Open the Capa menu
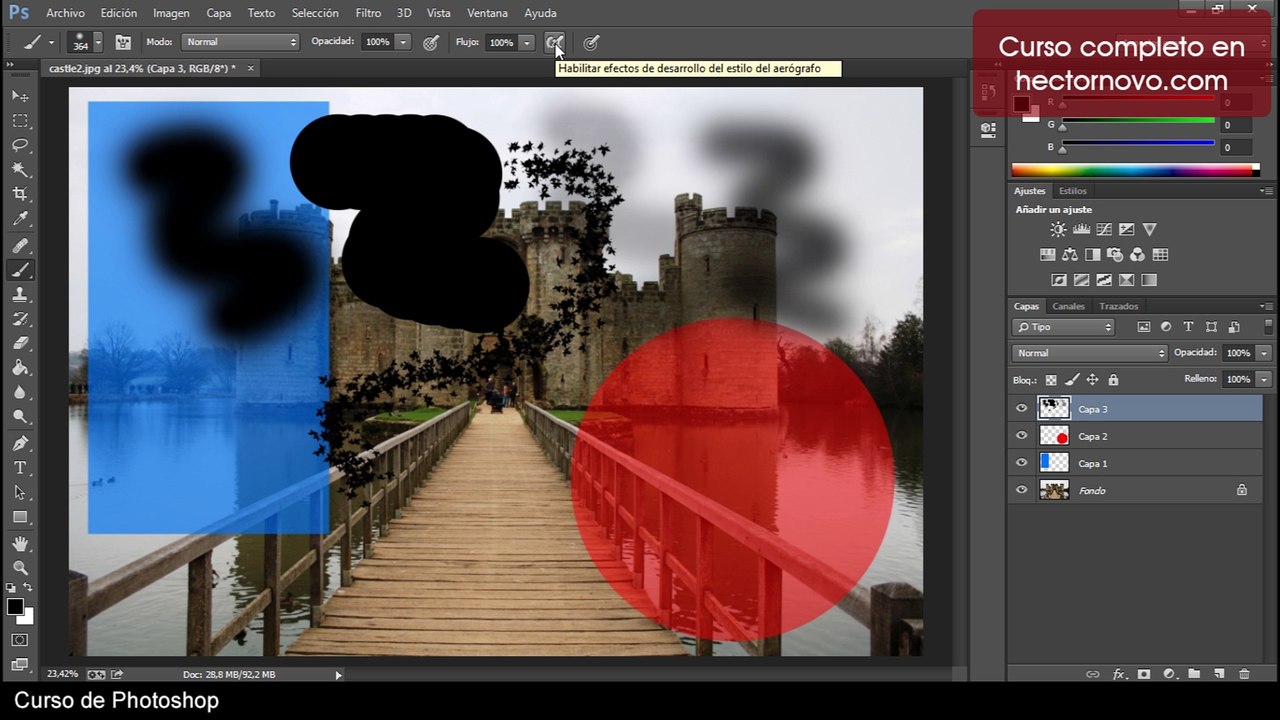Image resolution: width=1280 pixels, height=720 pixels. pos(219,13)
